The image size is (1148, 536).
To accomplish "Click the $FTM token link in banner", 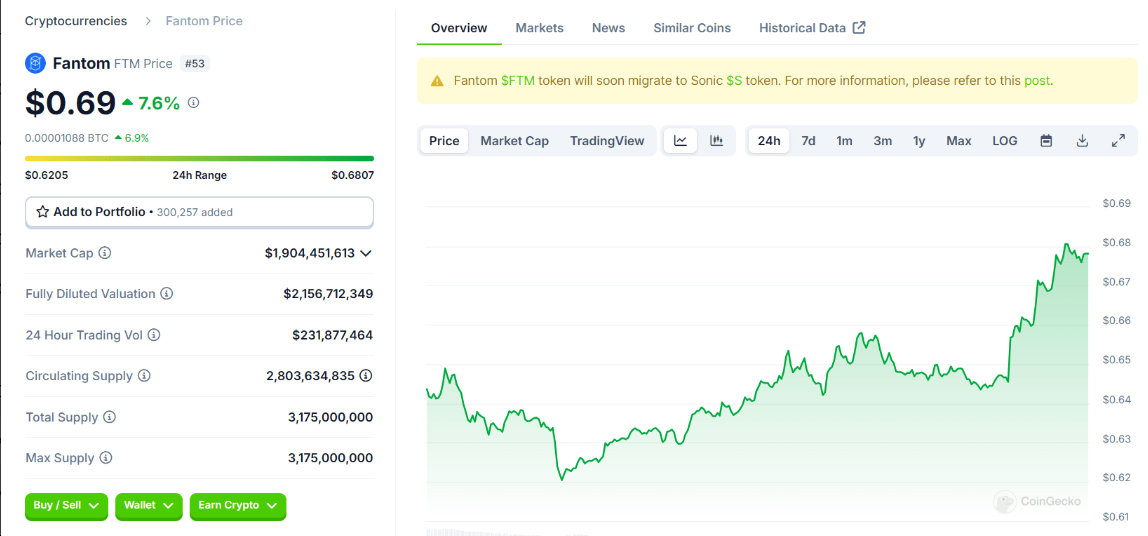I will 518,81.
